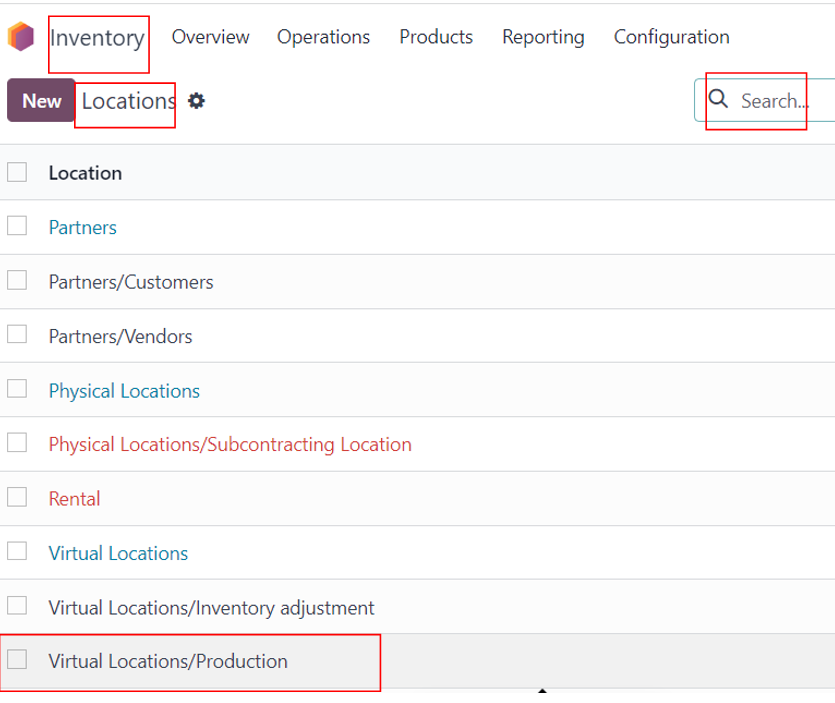The image size is (835, 703).
Task: Check the box for Rental row
Action: [x=17, y=497]
